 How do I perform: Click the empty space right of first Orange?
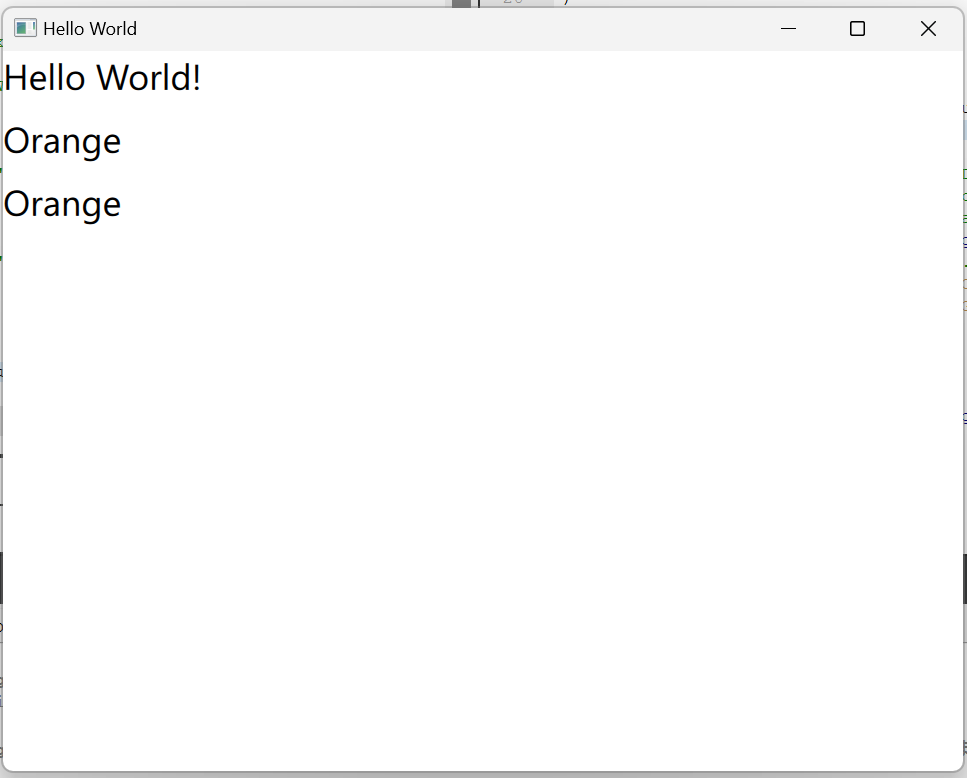pos(400,141)
